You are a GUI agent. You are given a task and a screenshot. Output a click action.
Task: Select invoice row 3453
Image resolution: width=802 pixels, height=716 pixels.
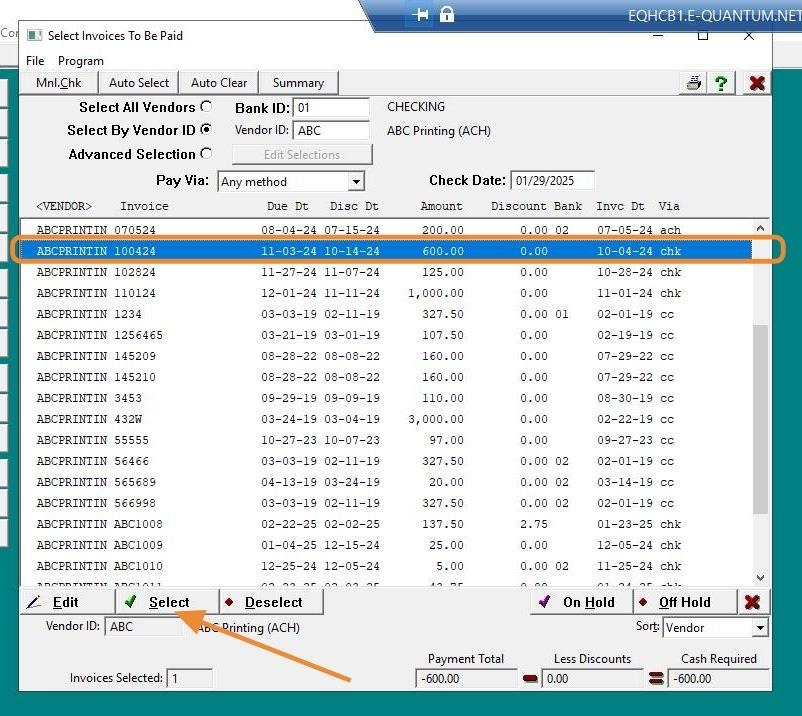386,398
